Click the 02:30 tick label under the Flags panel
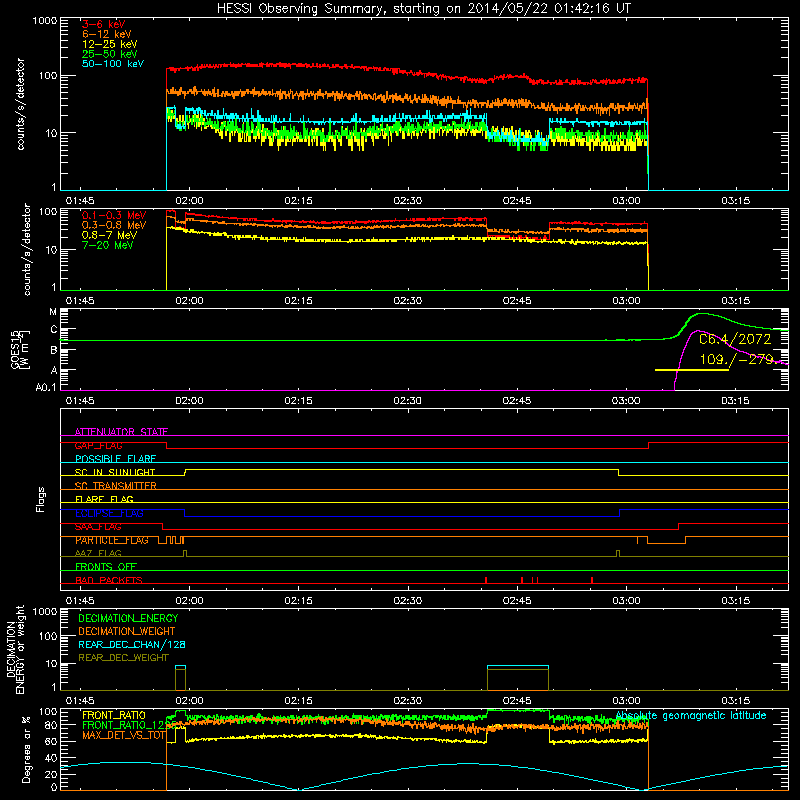The width and height of the screenshot is (800, 800). 408,601
